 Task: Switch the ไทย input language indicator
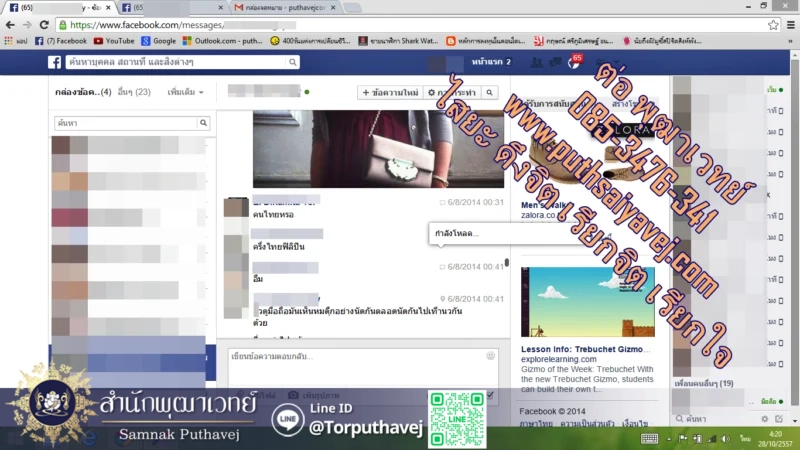pyautogui.click(x=745, y=439)
